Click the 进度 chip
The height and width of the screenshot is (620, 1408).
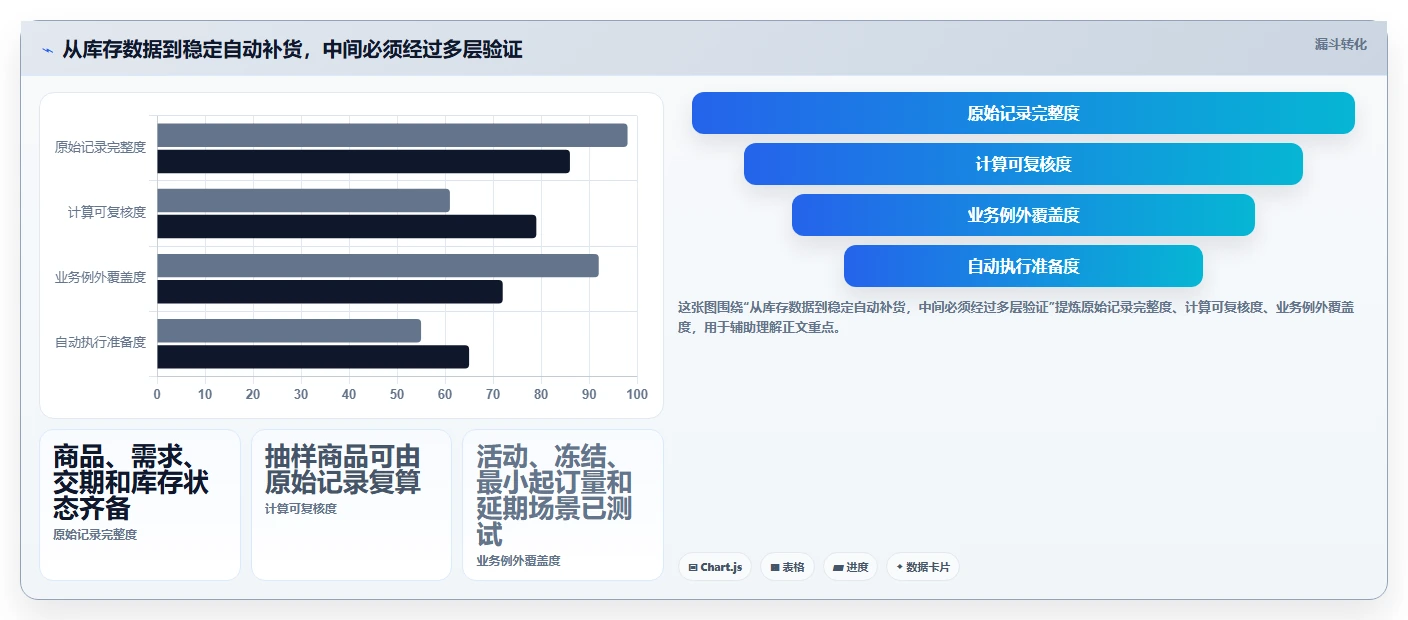coord(851,567)
